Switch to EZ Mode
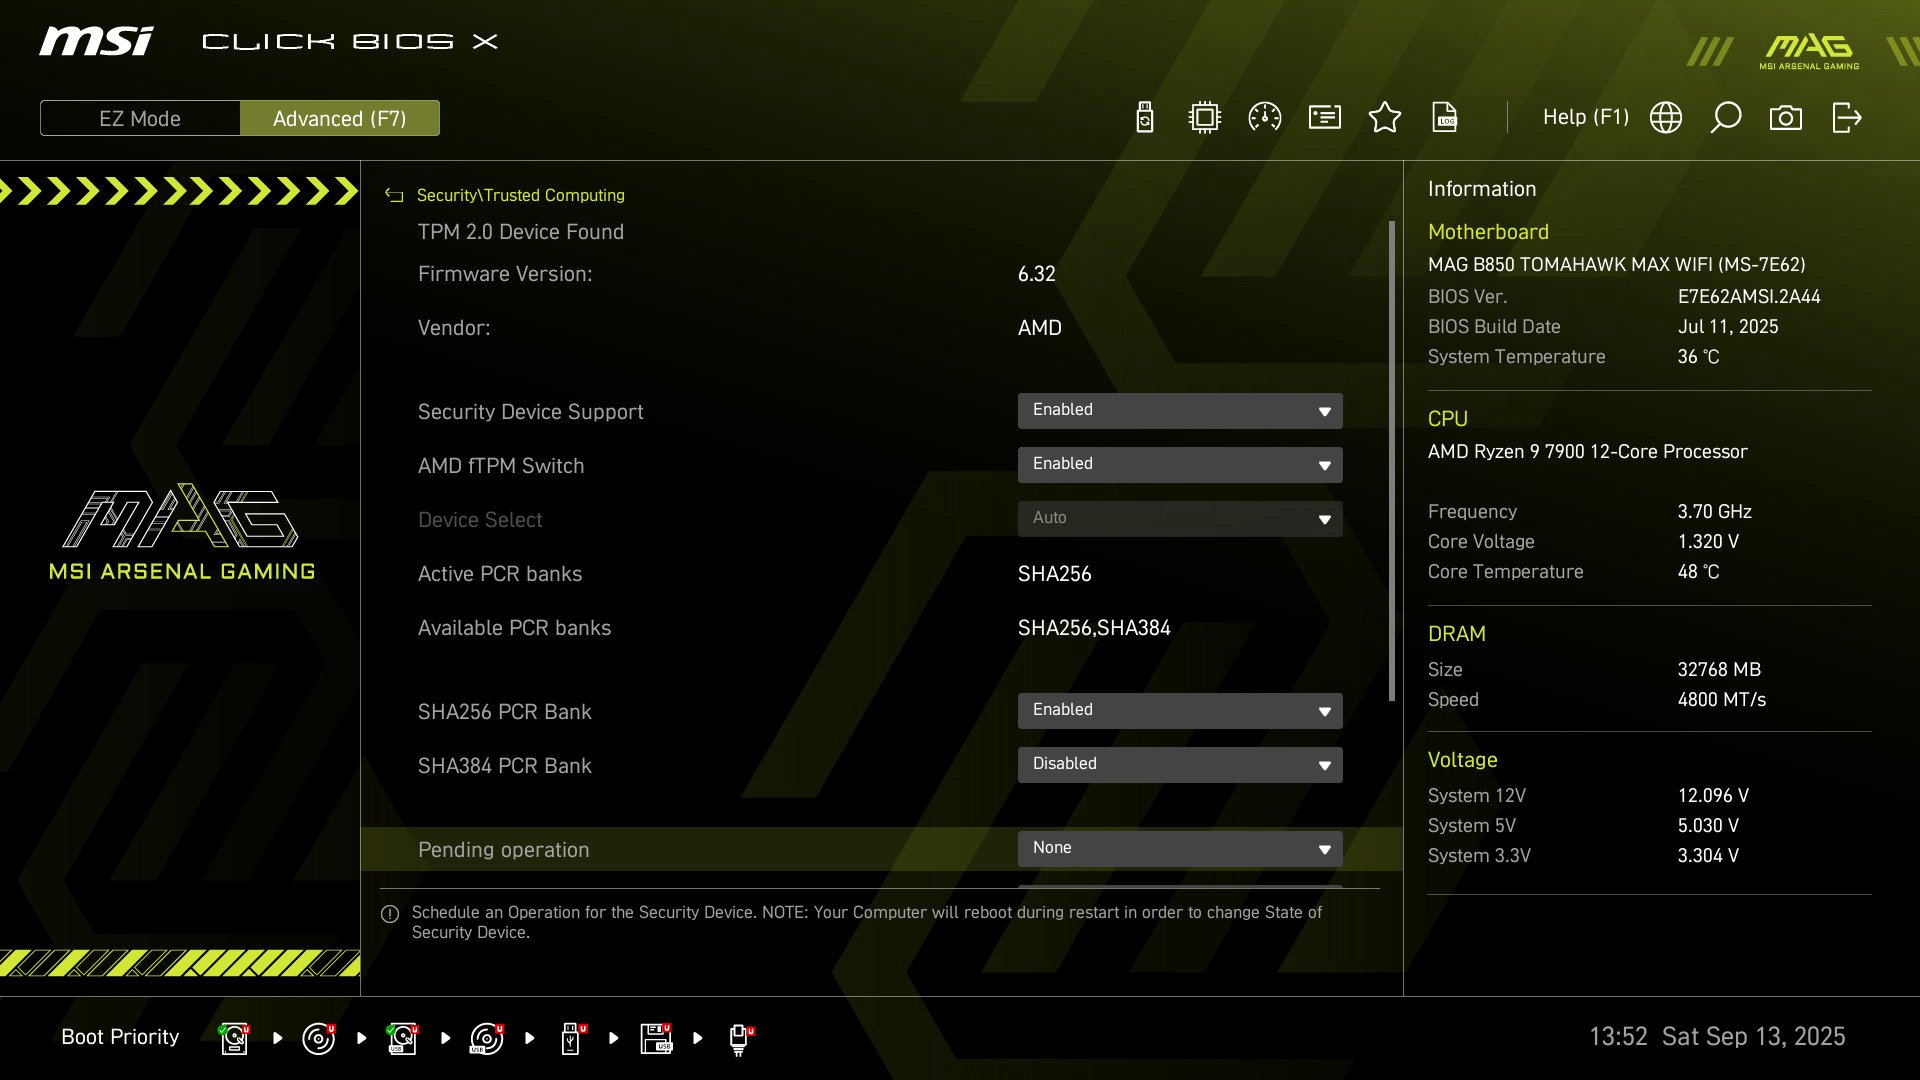Screen dimensions: 1920x1080 pos(140,118)
